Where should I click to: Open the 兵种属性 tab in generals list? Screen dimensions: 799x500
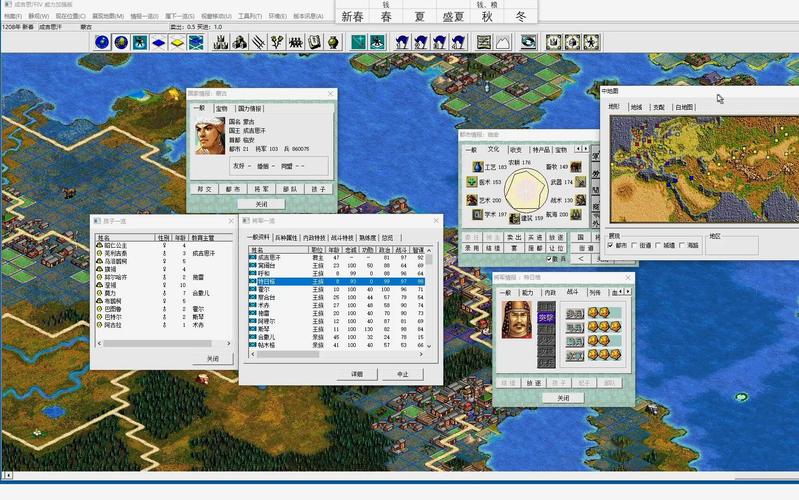[286, 238]
